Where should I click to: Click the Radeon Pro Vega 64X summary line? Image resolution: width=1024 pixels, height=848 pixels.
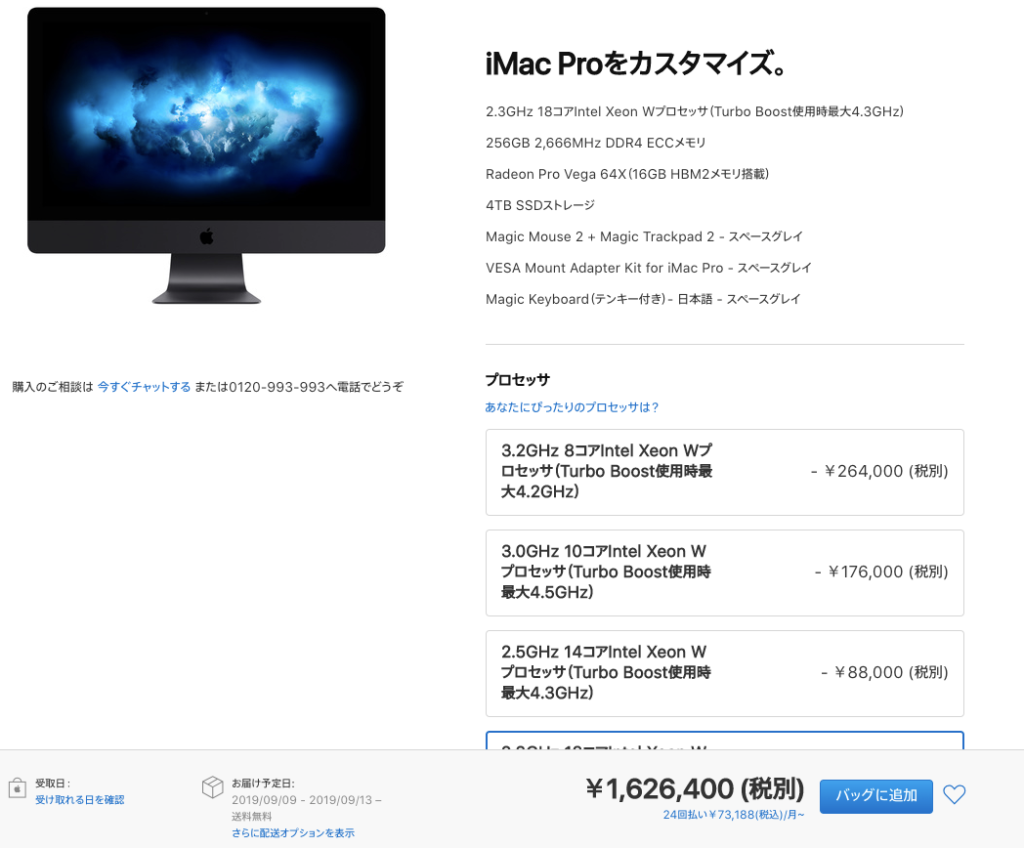point(627,174)
